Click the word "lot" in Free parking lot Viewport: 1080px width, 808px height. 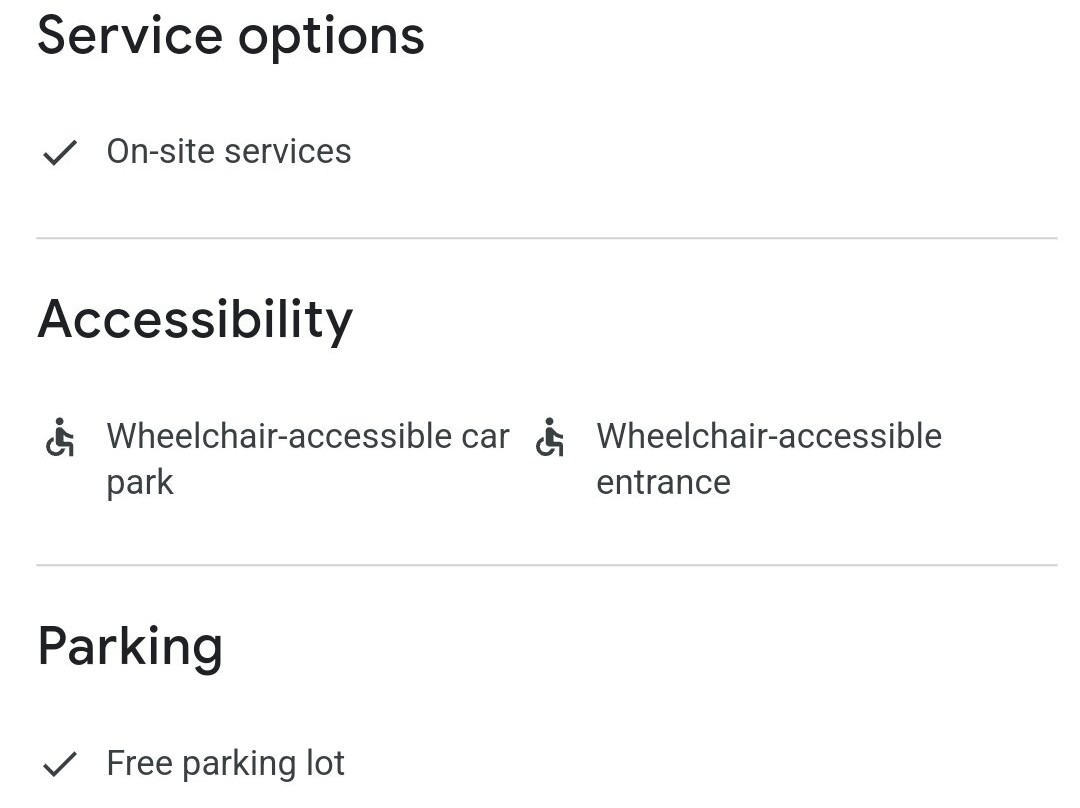pyautogui.click(x=325, y=764)
